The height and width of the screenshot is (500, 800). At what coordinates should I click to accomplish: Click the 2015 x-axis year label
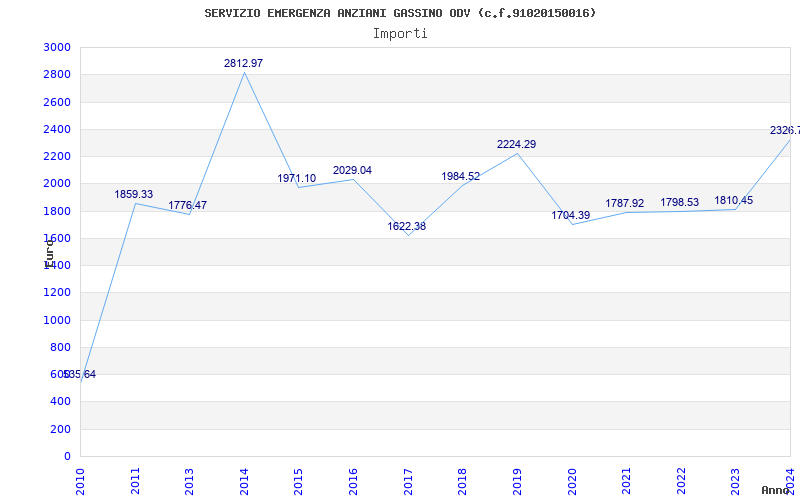click(298, 481)
